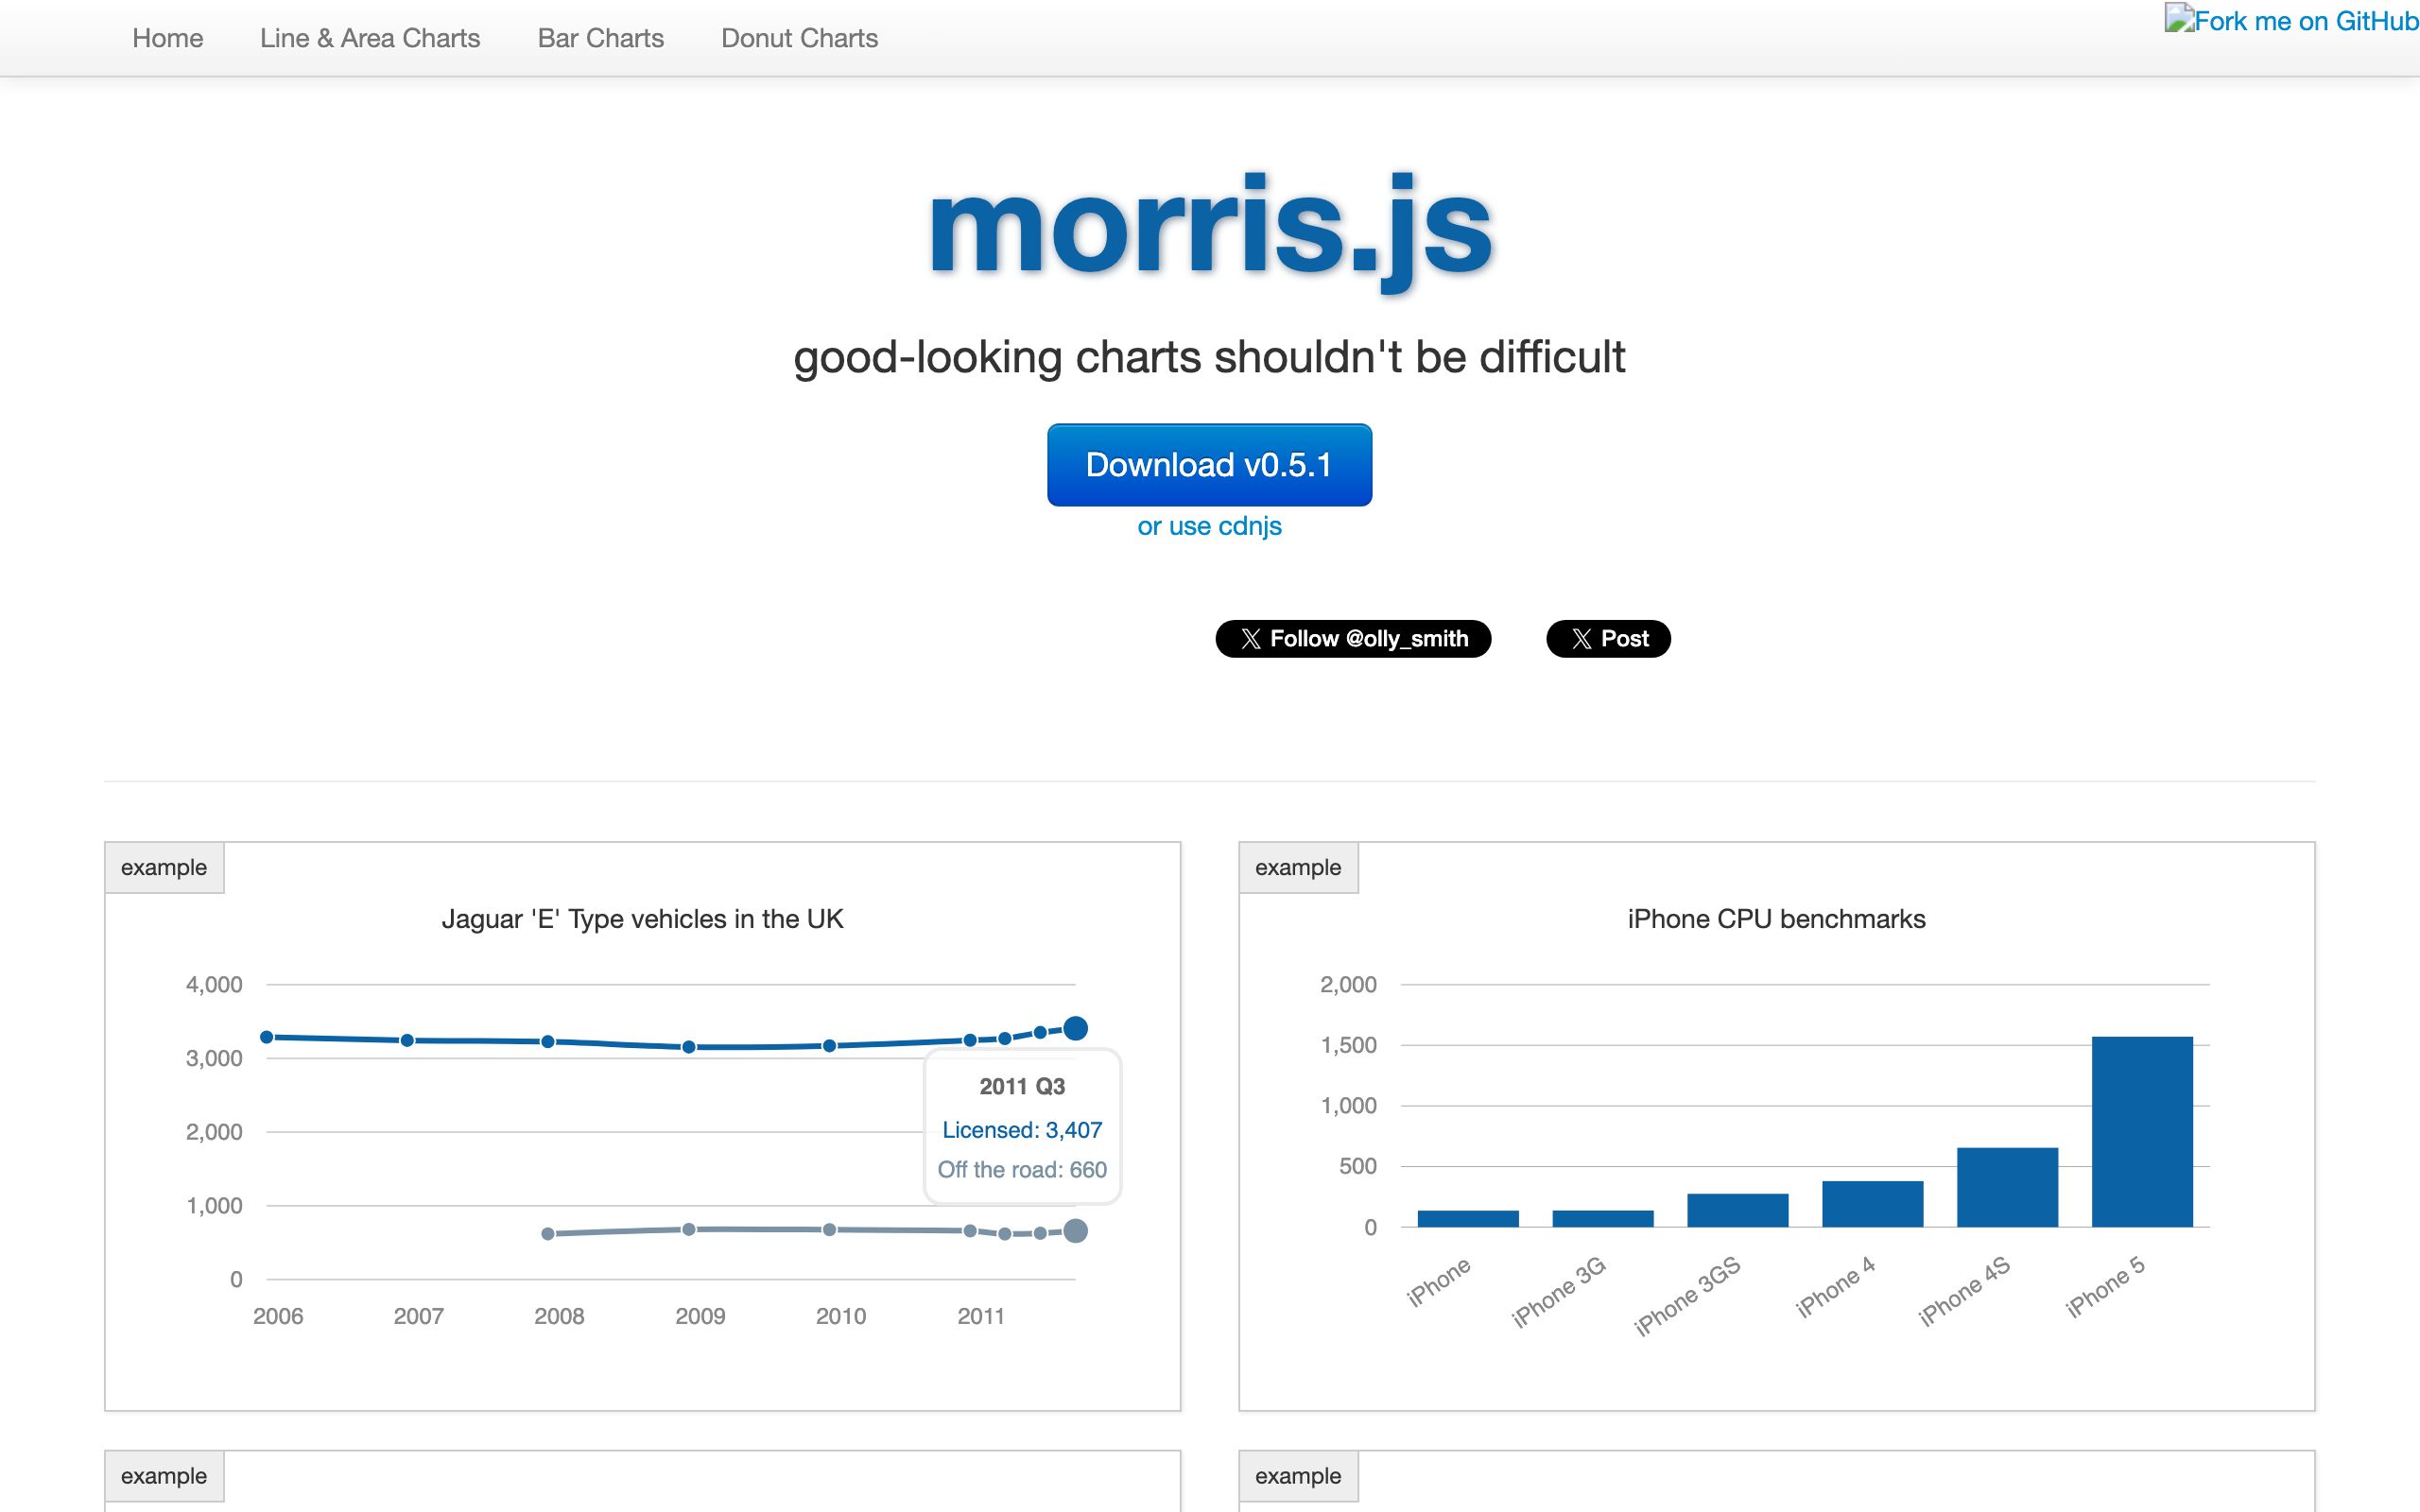Click the iPhone 3G bar
The image size is (2420, 1512).
(1603, 1219)
